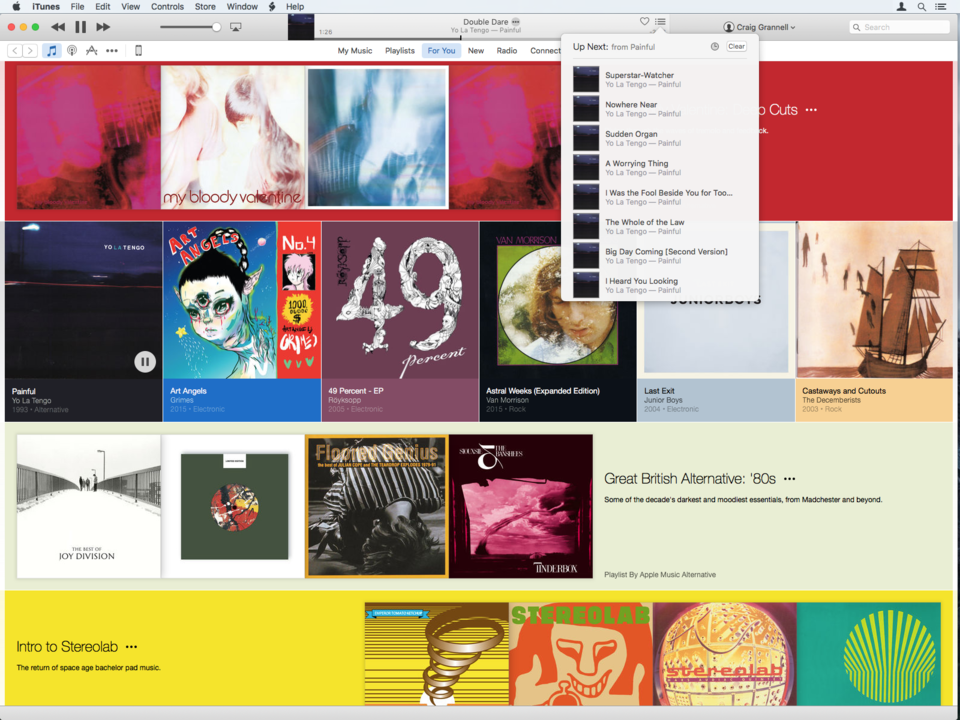The image size is (960, 720).
Task: Show play history clock icon
Action: click(x=714, y=47)
